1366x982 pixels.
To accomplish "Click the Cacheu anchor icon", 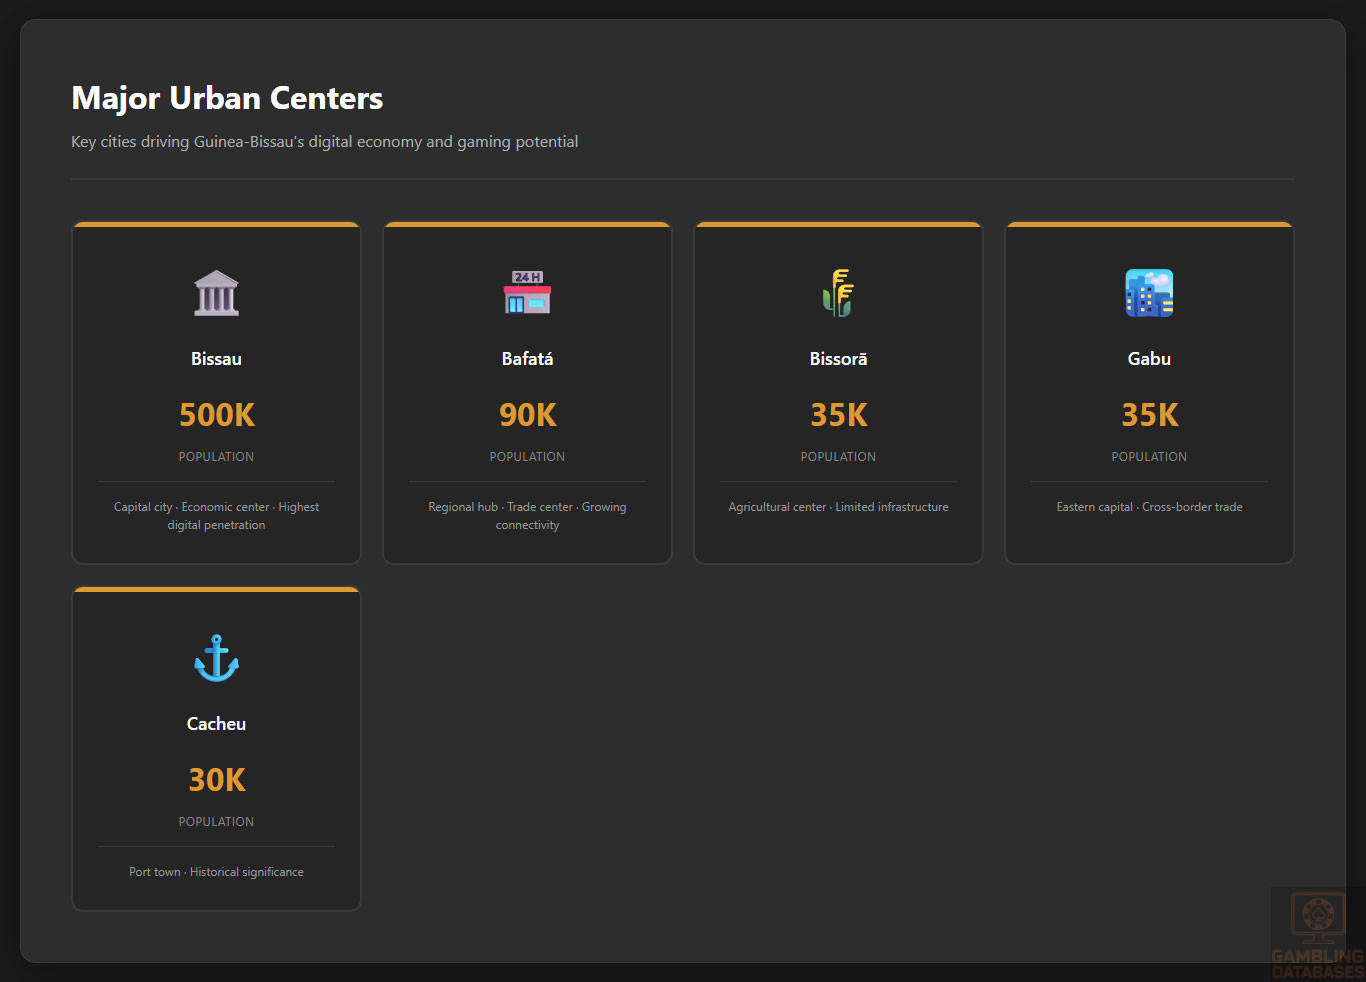I will 216,658.
